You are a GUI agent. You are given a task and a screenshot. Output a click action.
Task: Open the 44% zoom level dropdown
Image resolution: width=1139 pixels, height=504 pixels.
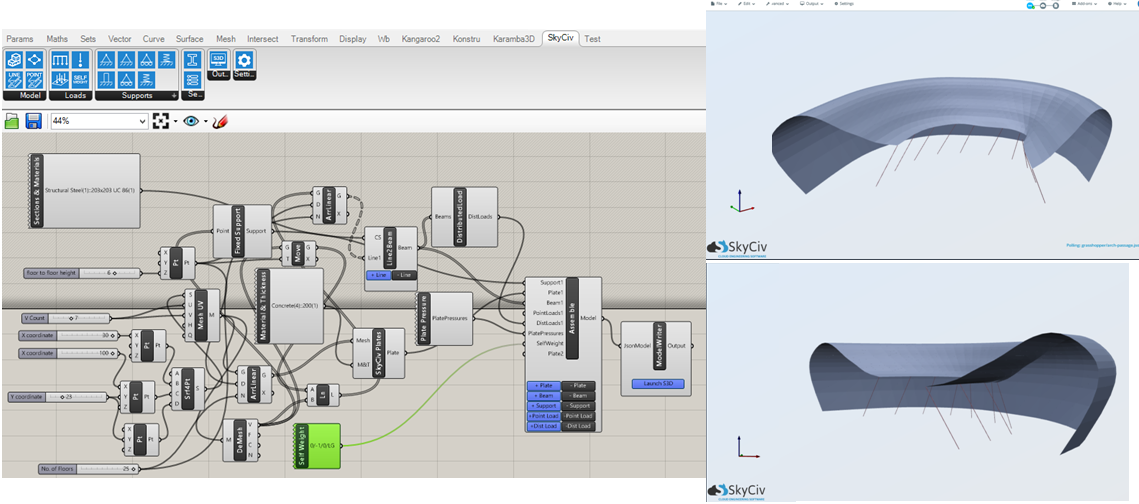[x=141, y=121]
